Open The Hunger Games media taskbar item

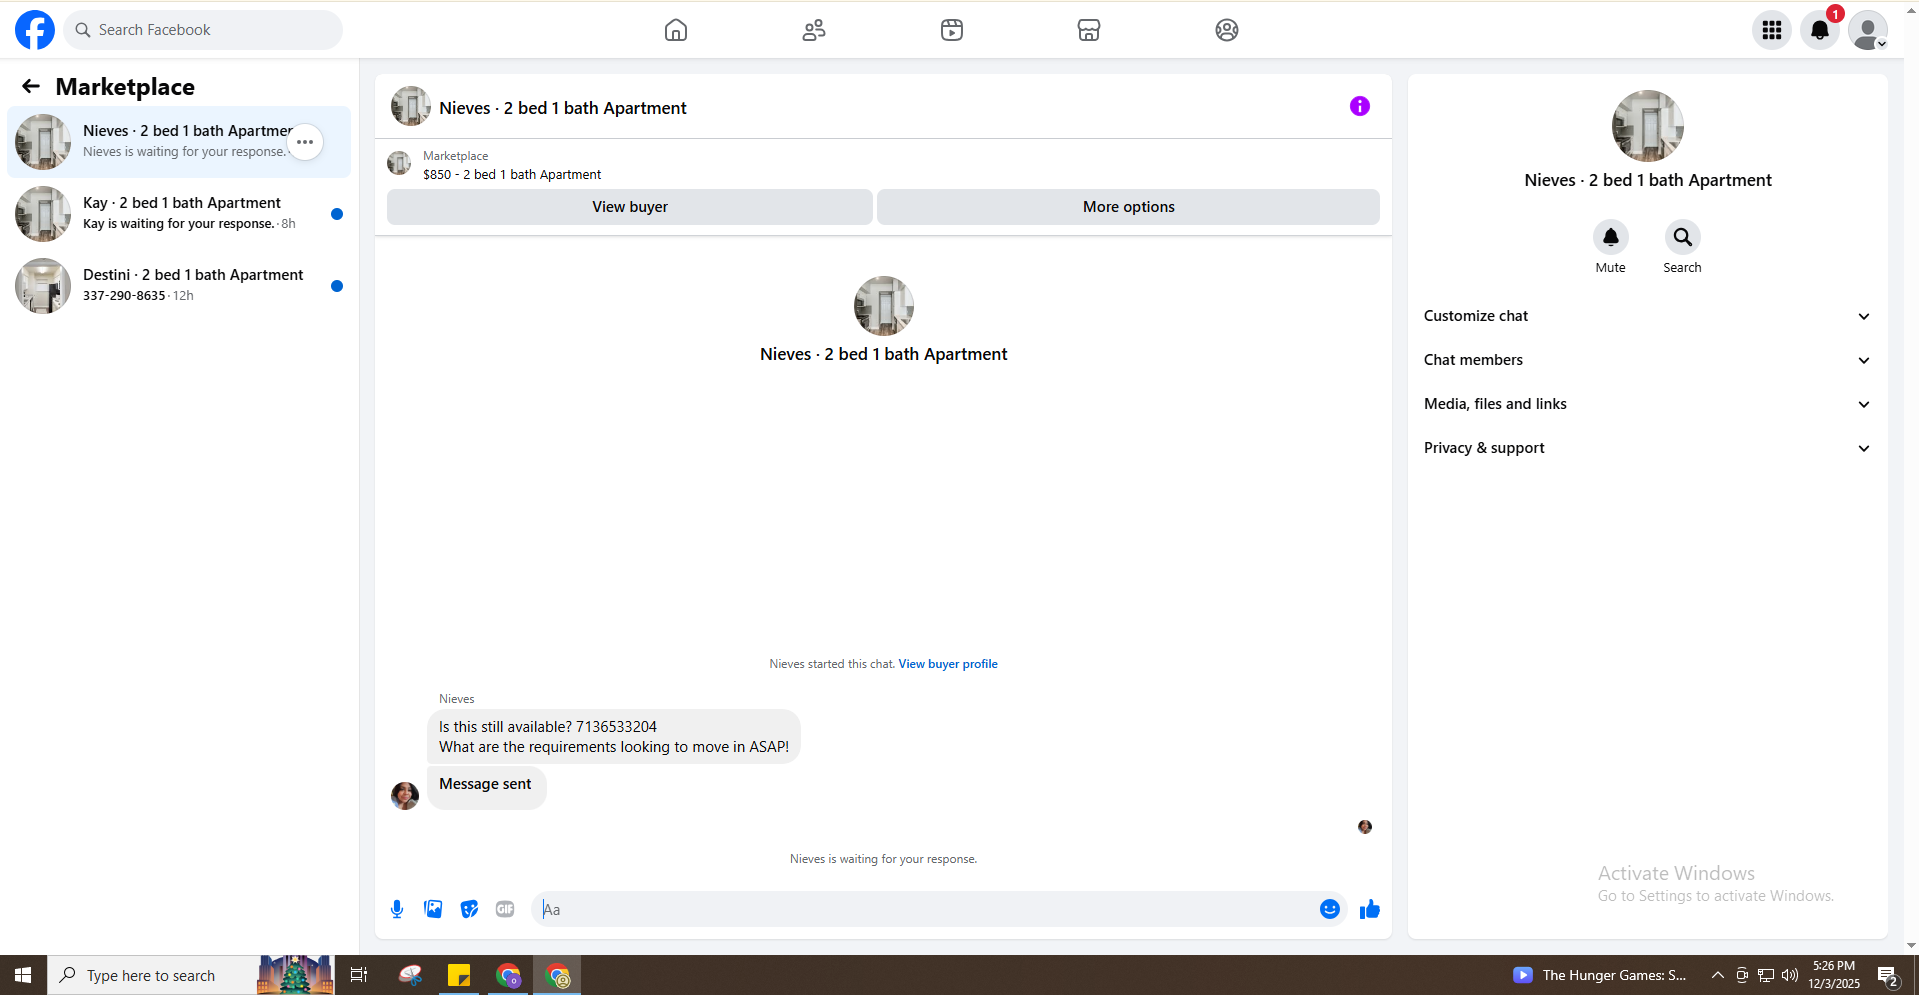1600,975
